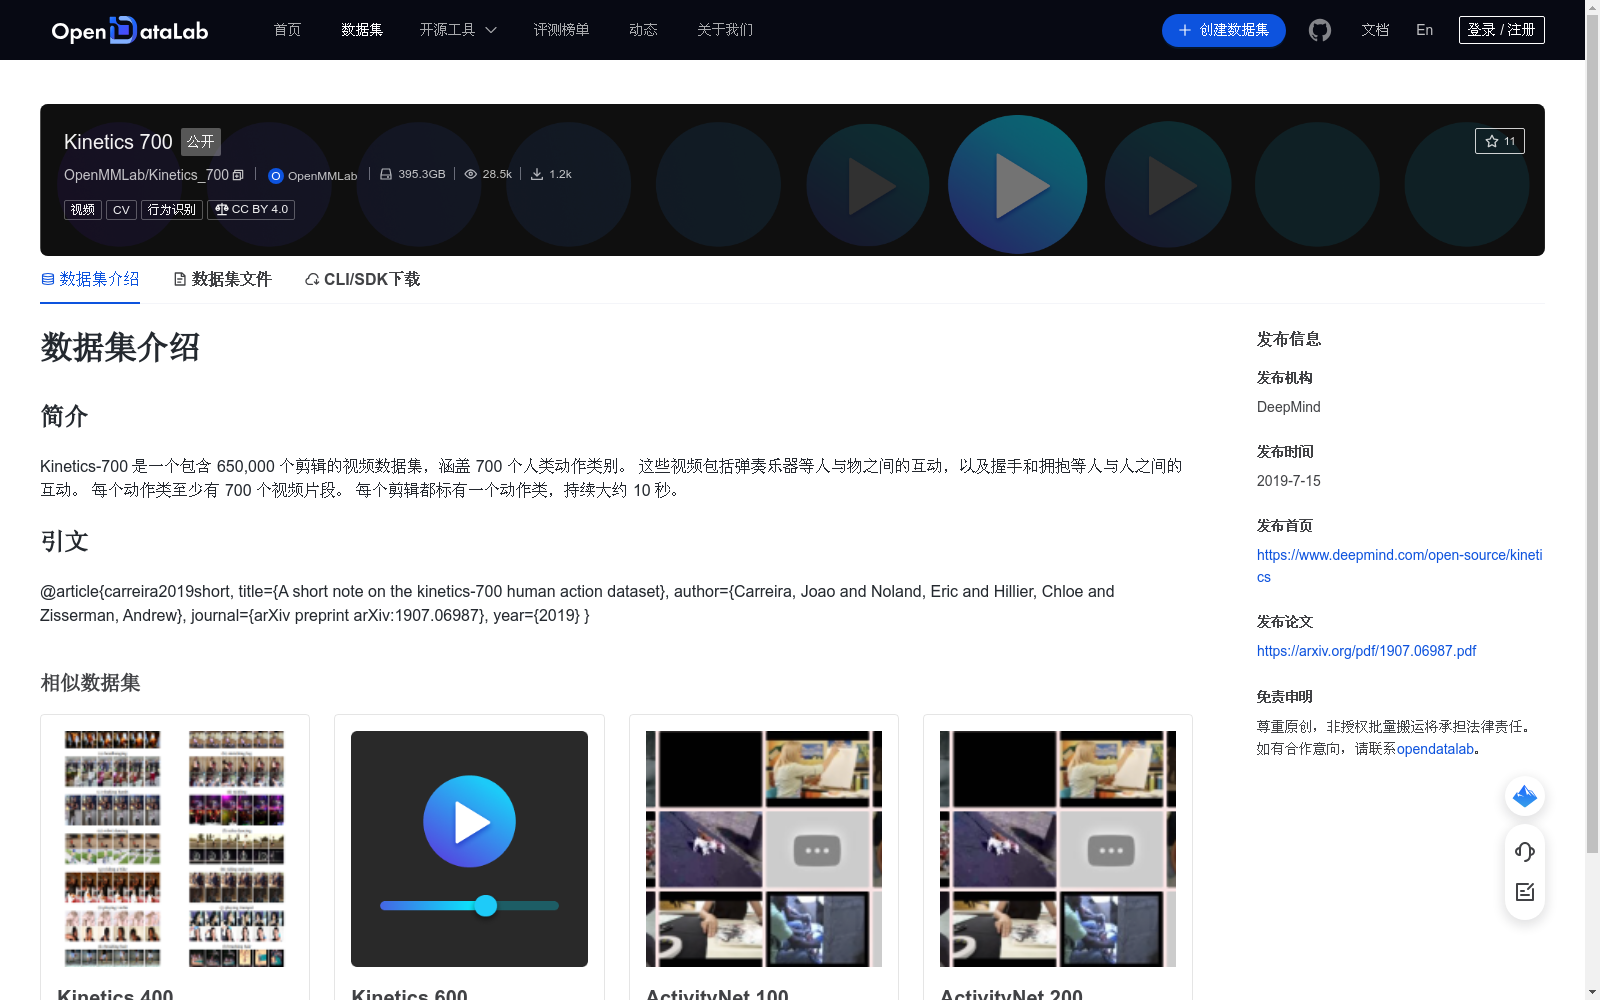Click the Kinetics 600 card progress slider
The height and width of the screenshot is (1000, 1600).
(x=469, y=906)
